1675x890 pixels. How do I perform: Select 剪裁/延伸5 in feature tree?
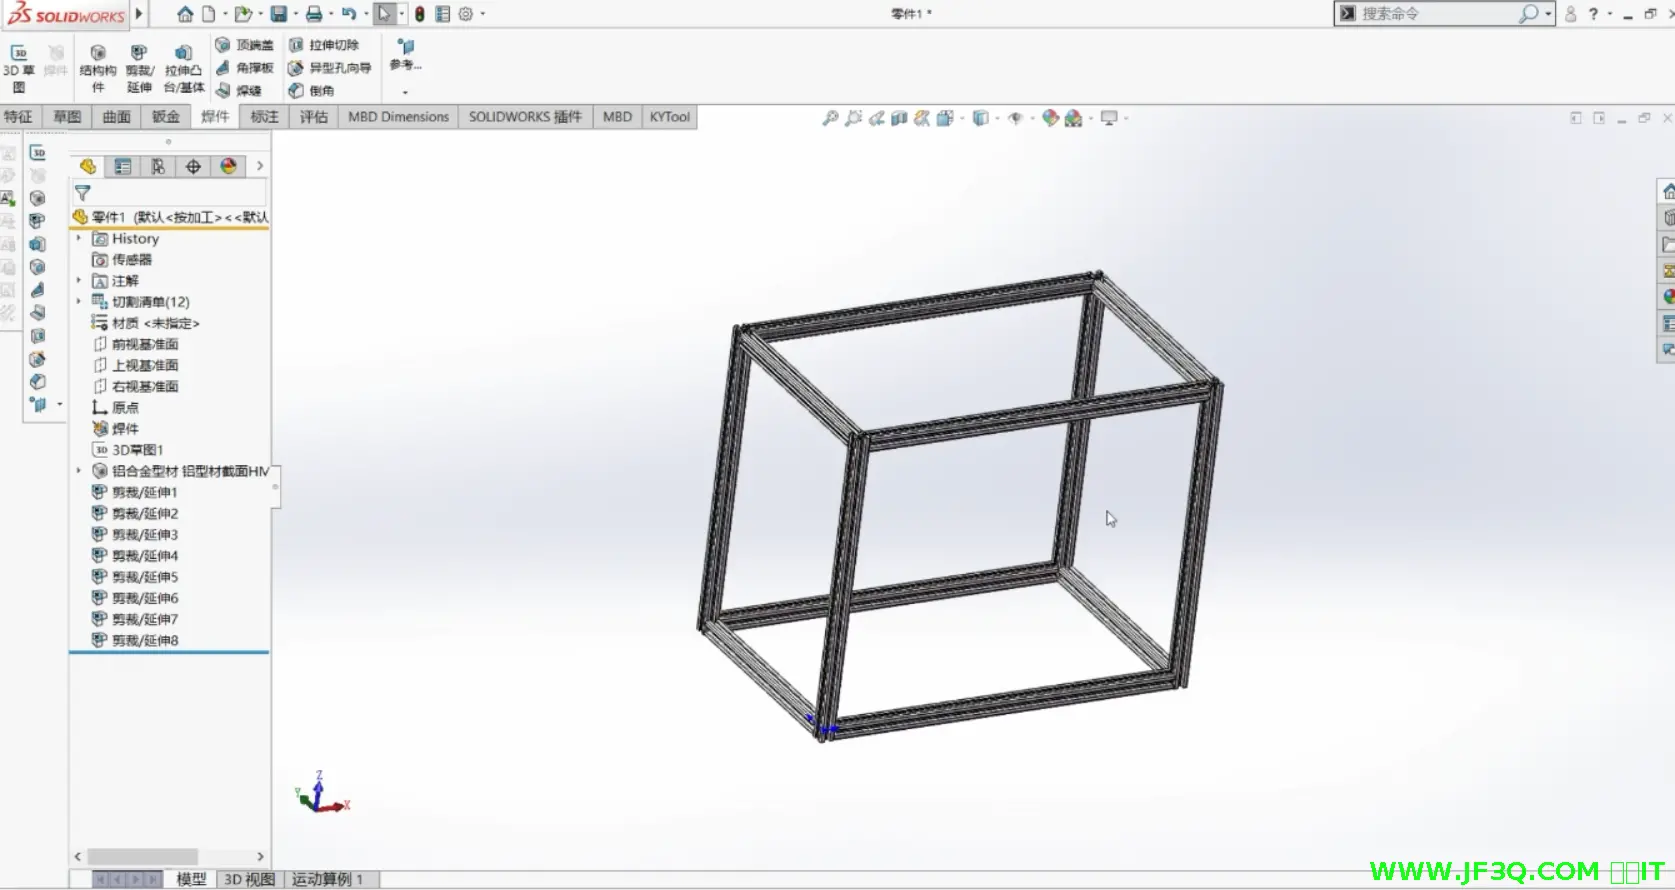(x=144, y=577)
